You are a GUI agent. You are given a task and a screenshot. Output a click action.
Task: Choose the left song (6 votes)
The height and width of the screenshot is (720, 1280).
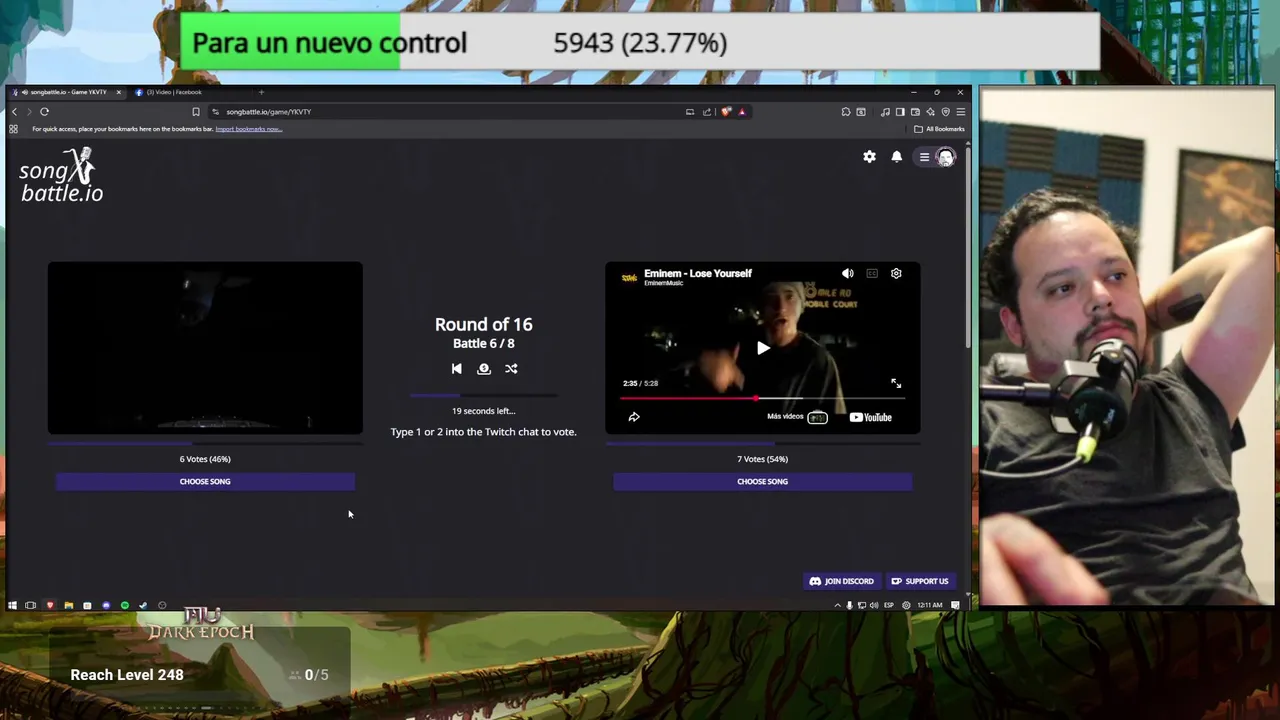pos(205,481)
